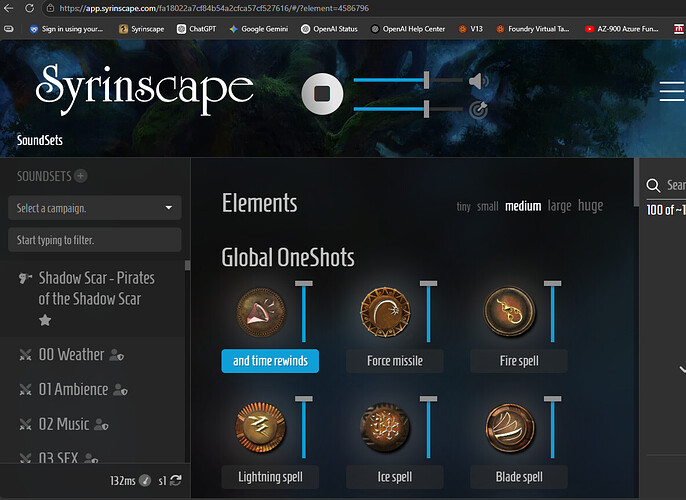Click the Syrinscape logo
The height and width of the screenshot is (500, 686).
[144, 89]
